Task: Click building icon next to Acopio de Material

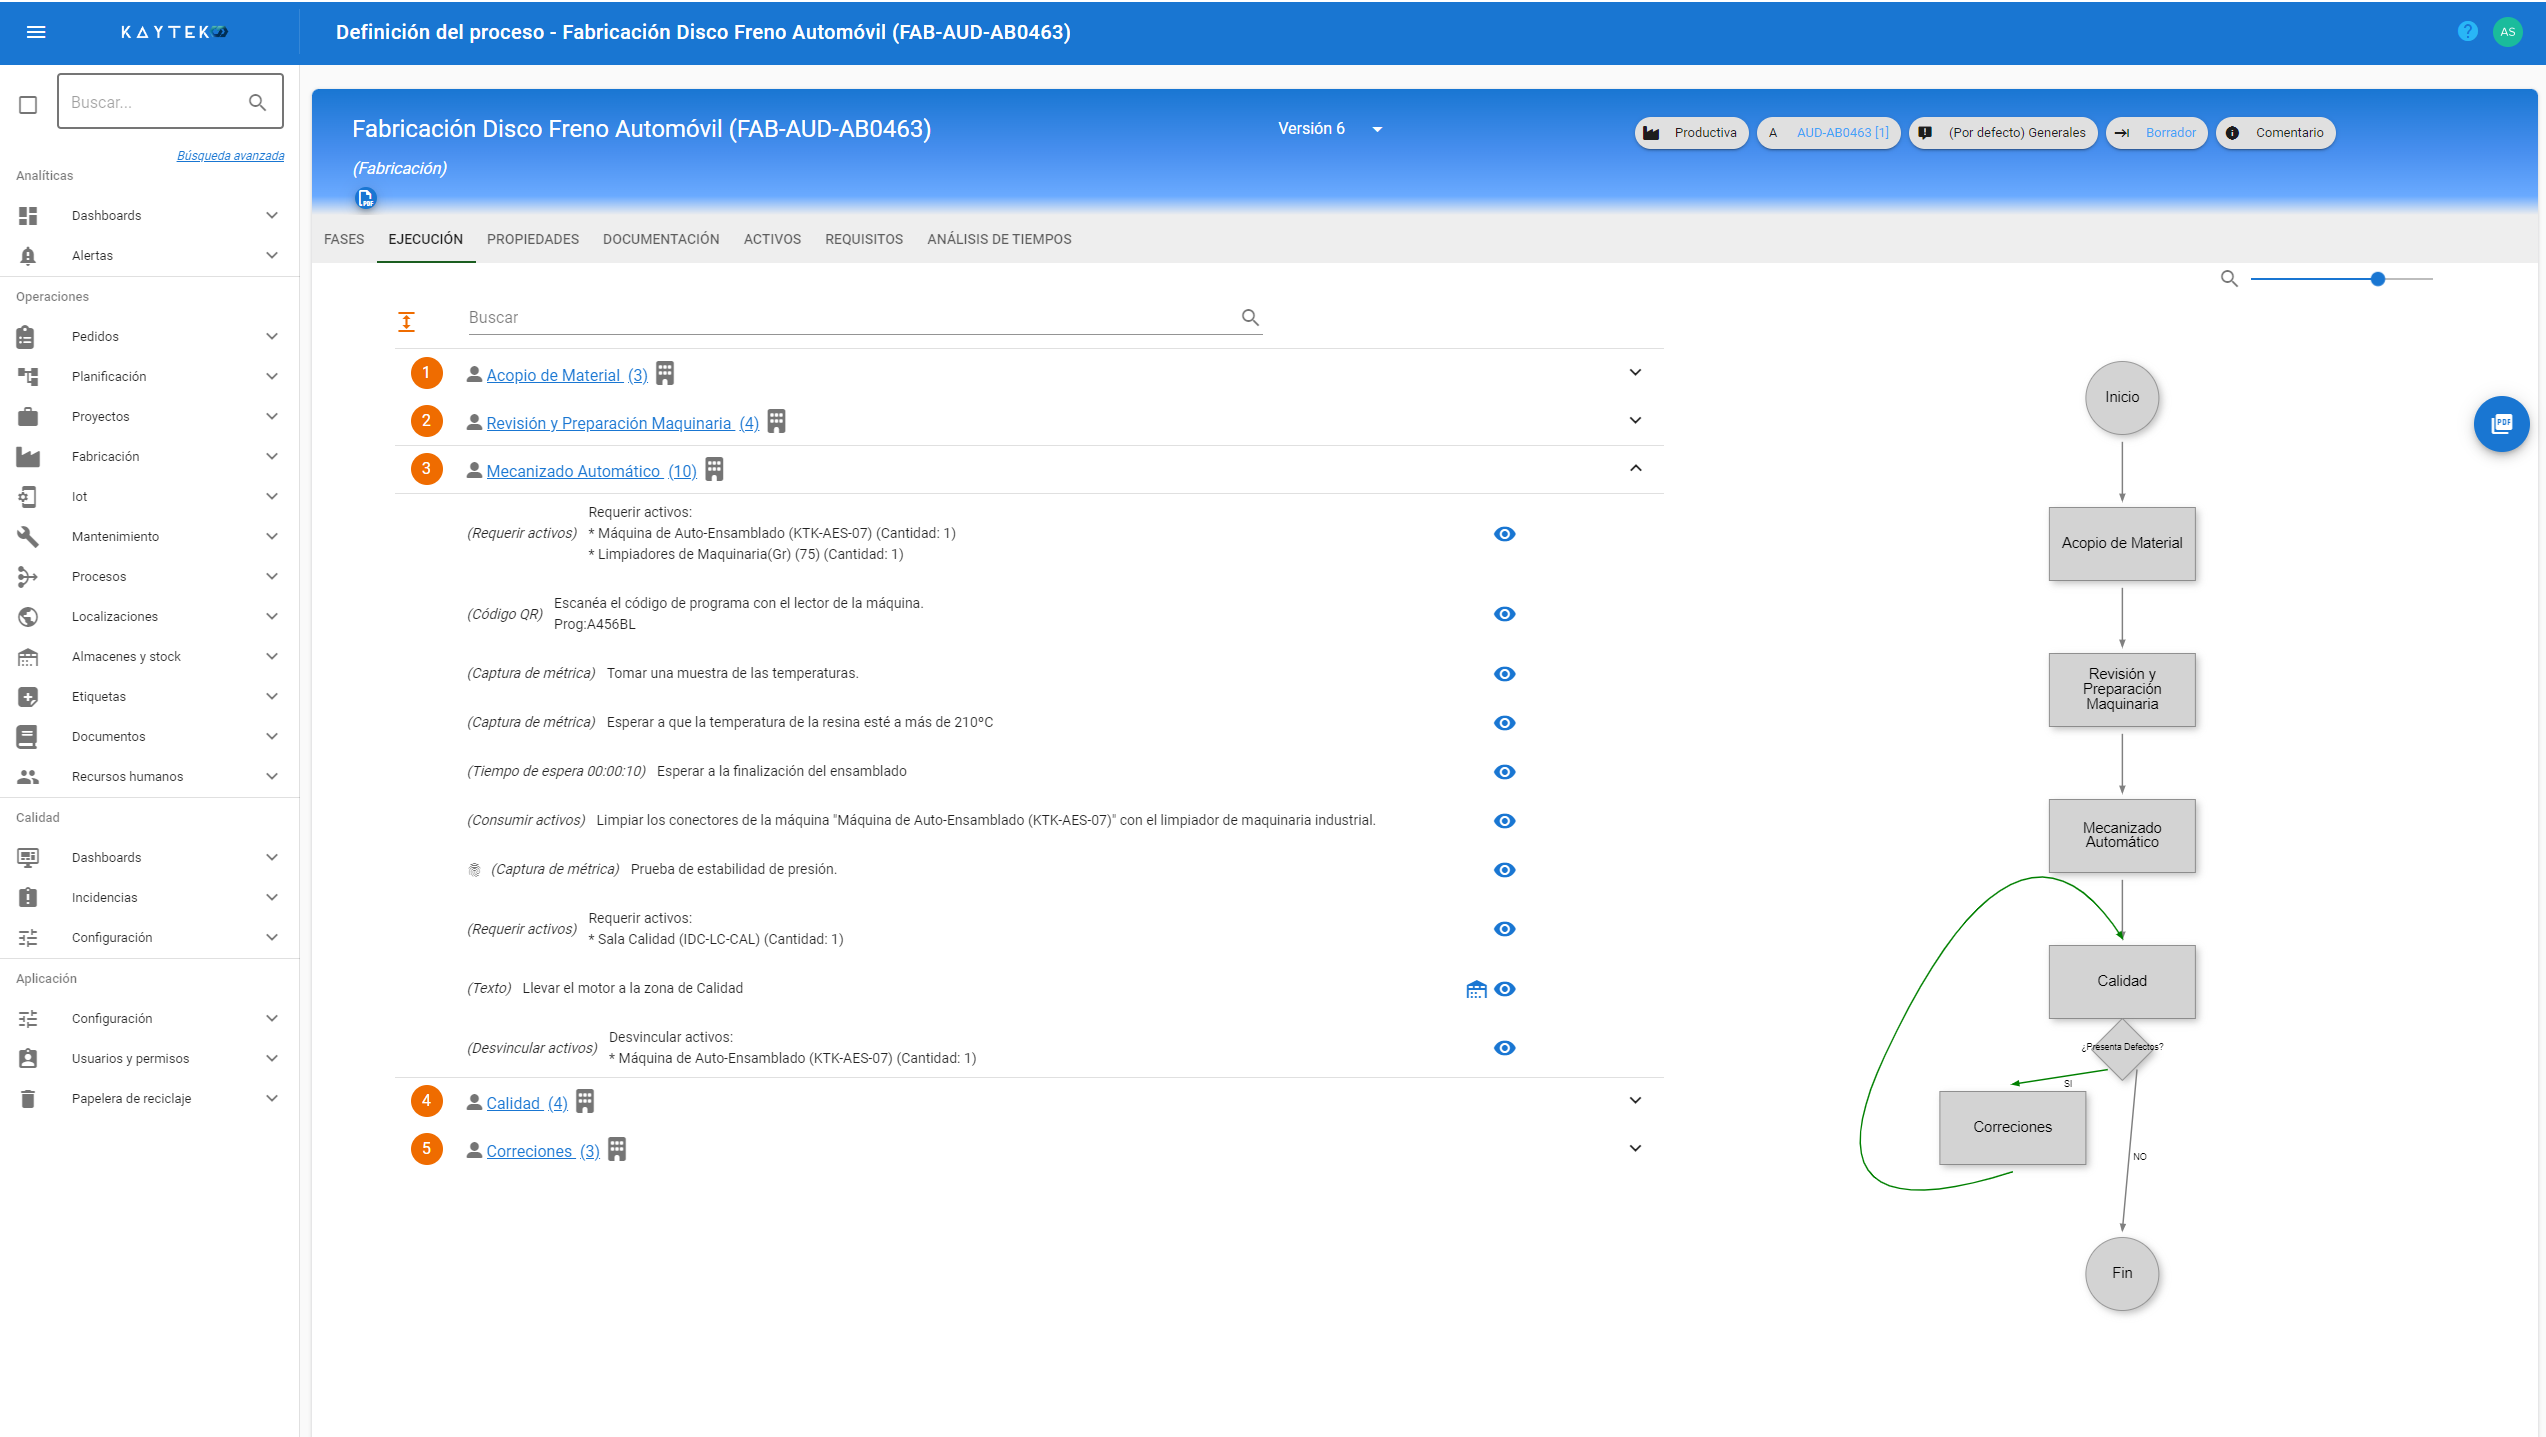Action: pyautogui.click(x=665, y=374)
